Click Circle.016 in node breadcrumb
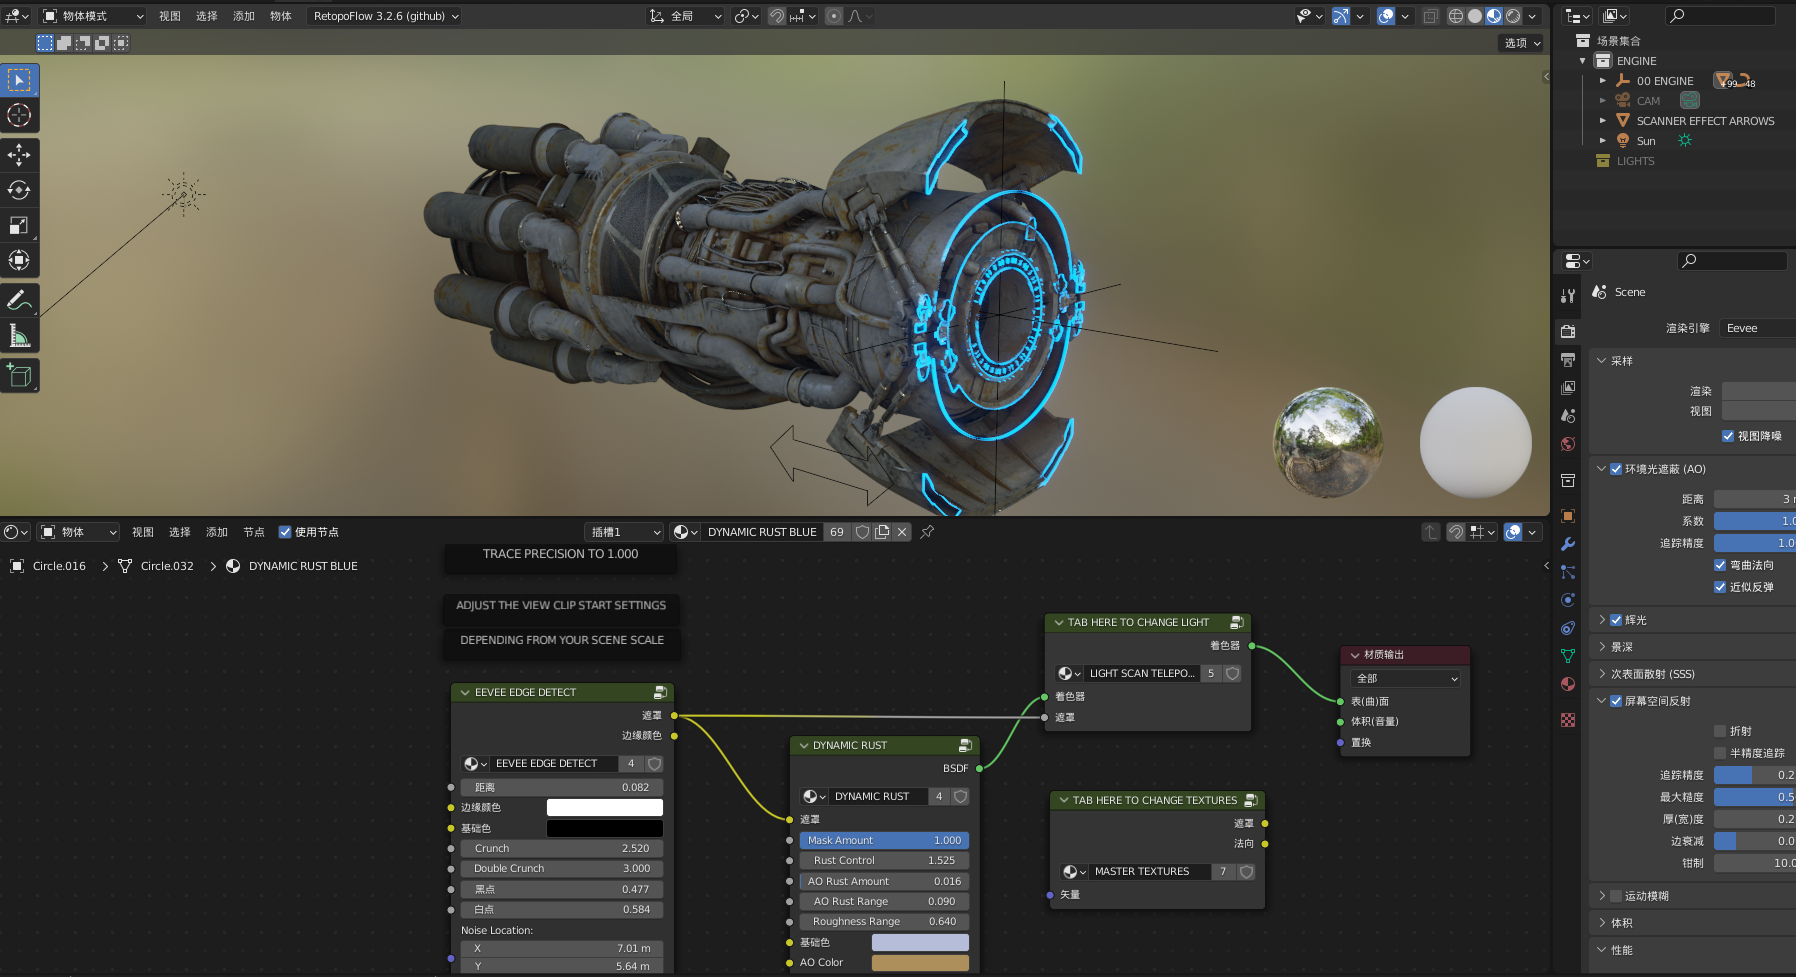 59,566
